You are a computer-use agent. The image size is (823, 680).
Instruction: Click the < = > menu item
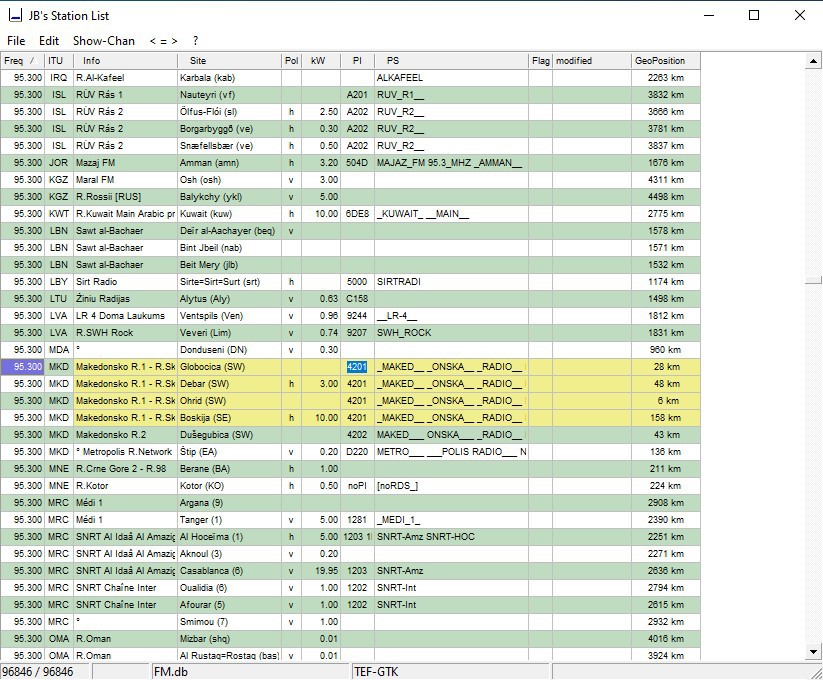click(x=163, y=41)
